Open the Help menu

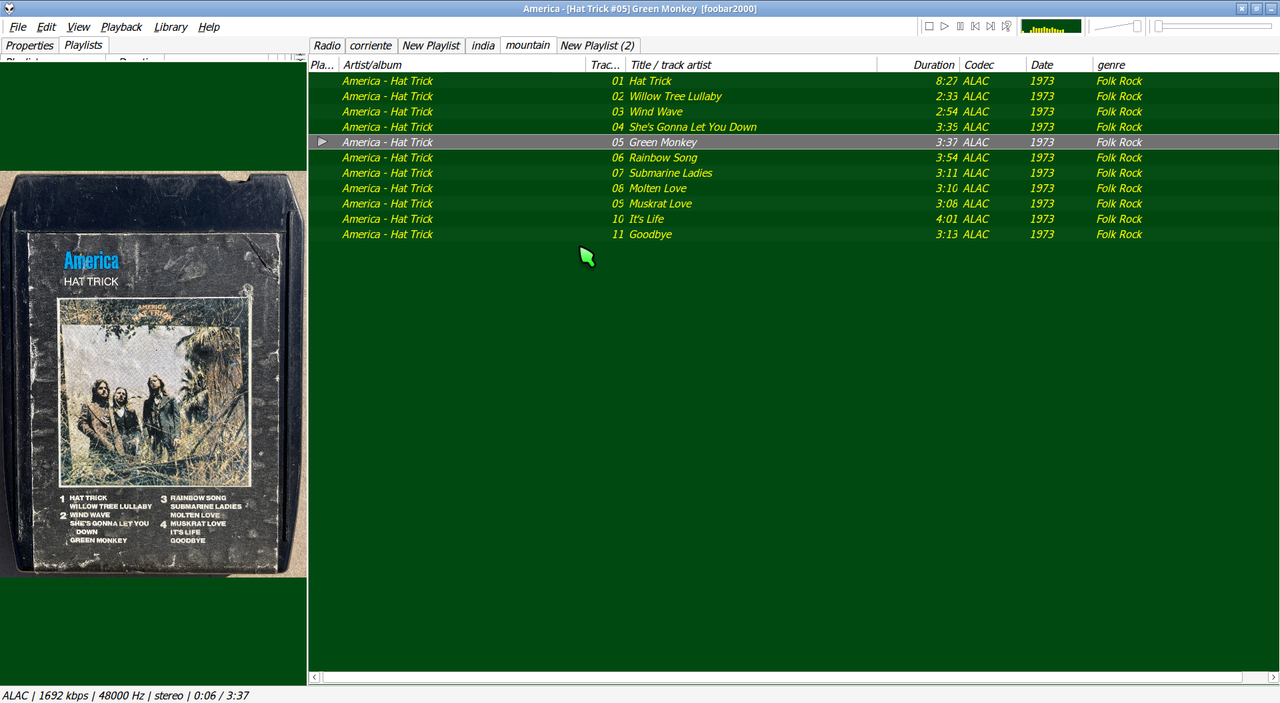[209, 27]
